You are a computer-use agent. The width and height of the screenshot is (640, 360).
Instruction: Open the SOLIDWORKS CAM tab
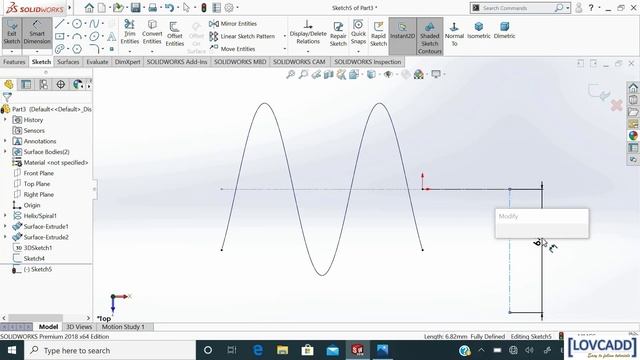point(299,62)
